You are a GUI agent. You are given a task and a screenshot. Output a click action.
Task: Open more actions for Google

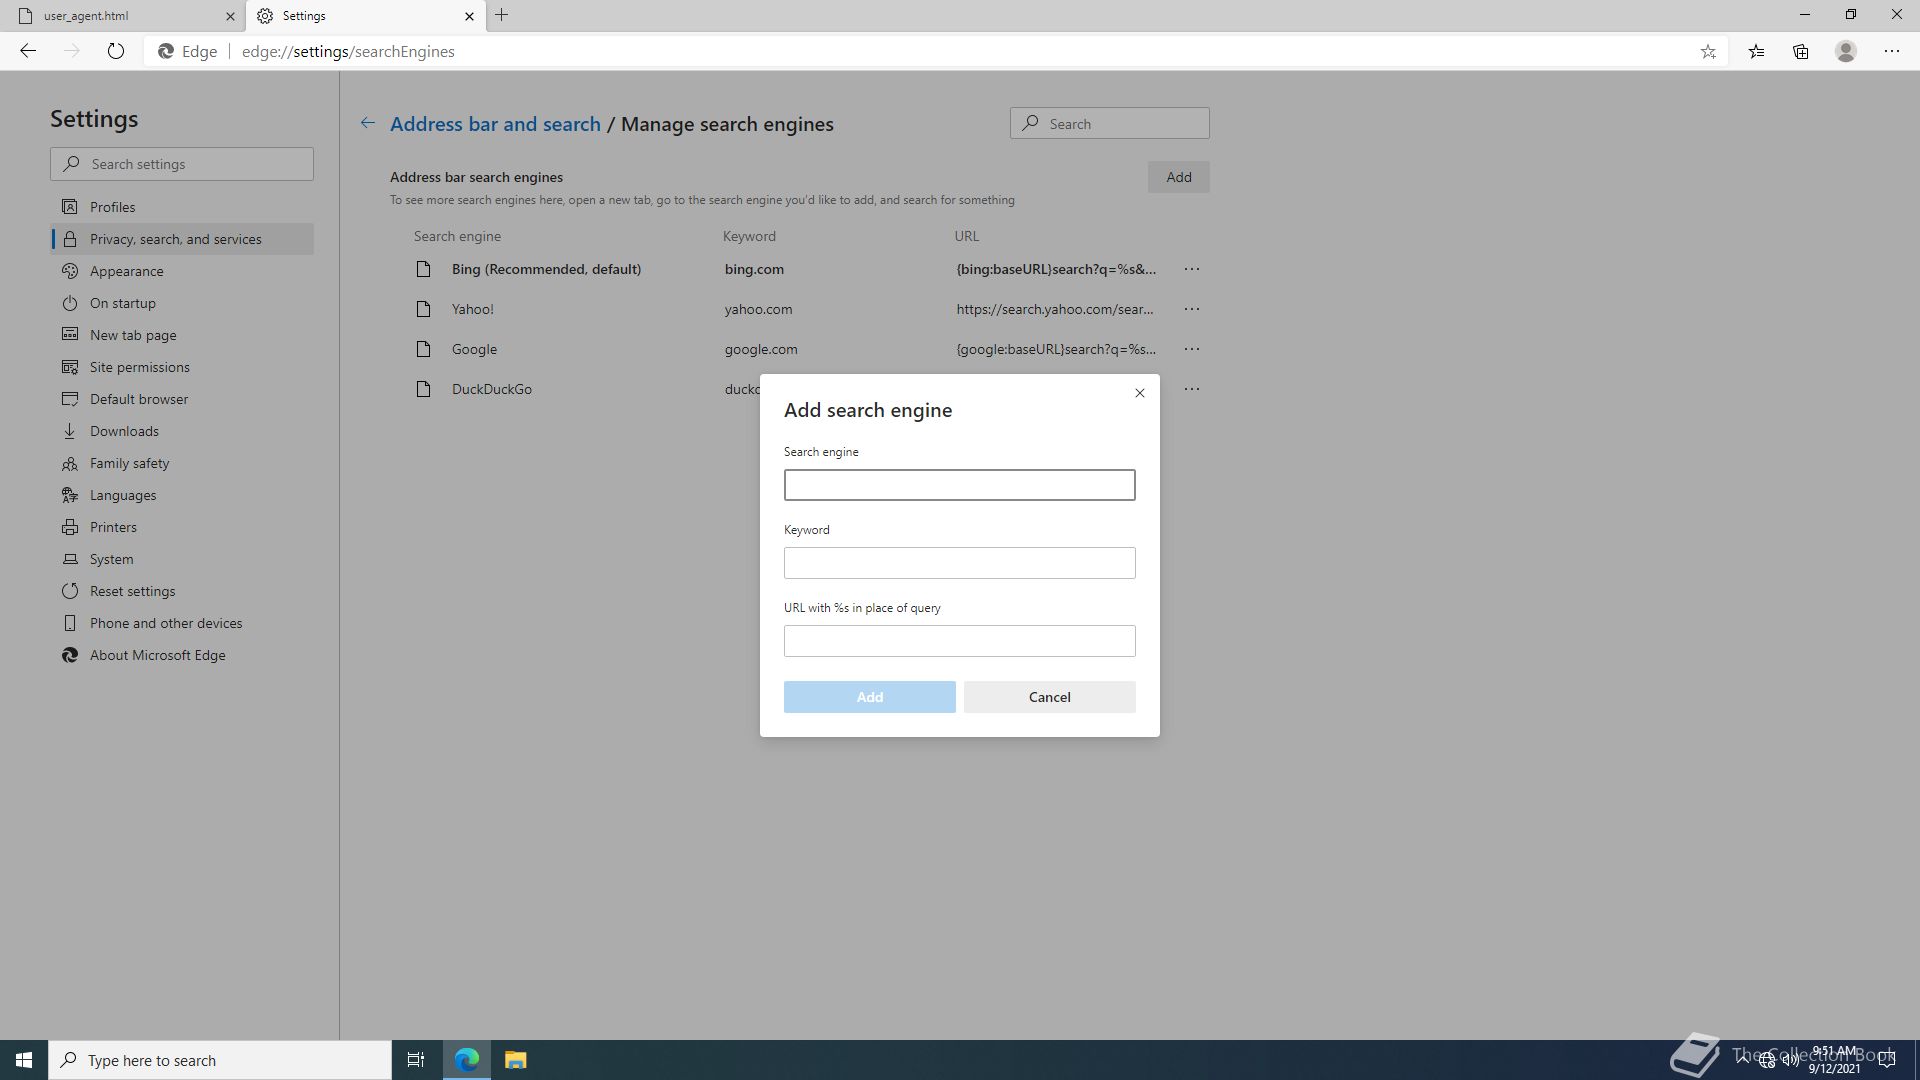pyautogui.click(x=1191, y=349)
